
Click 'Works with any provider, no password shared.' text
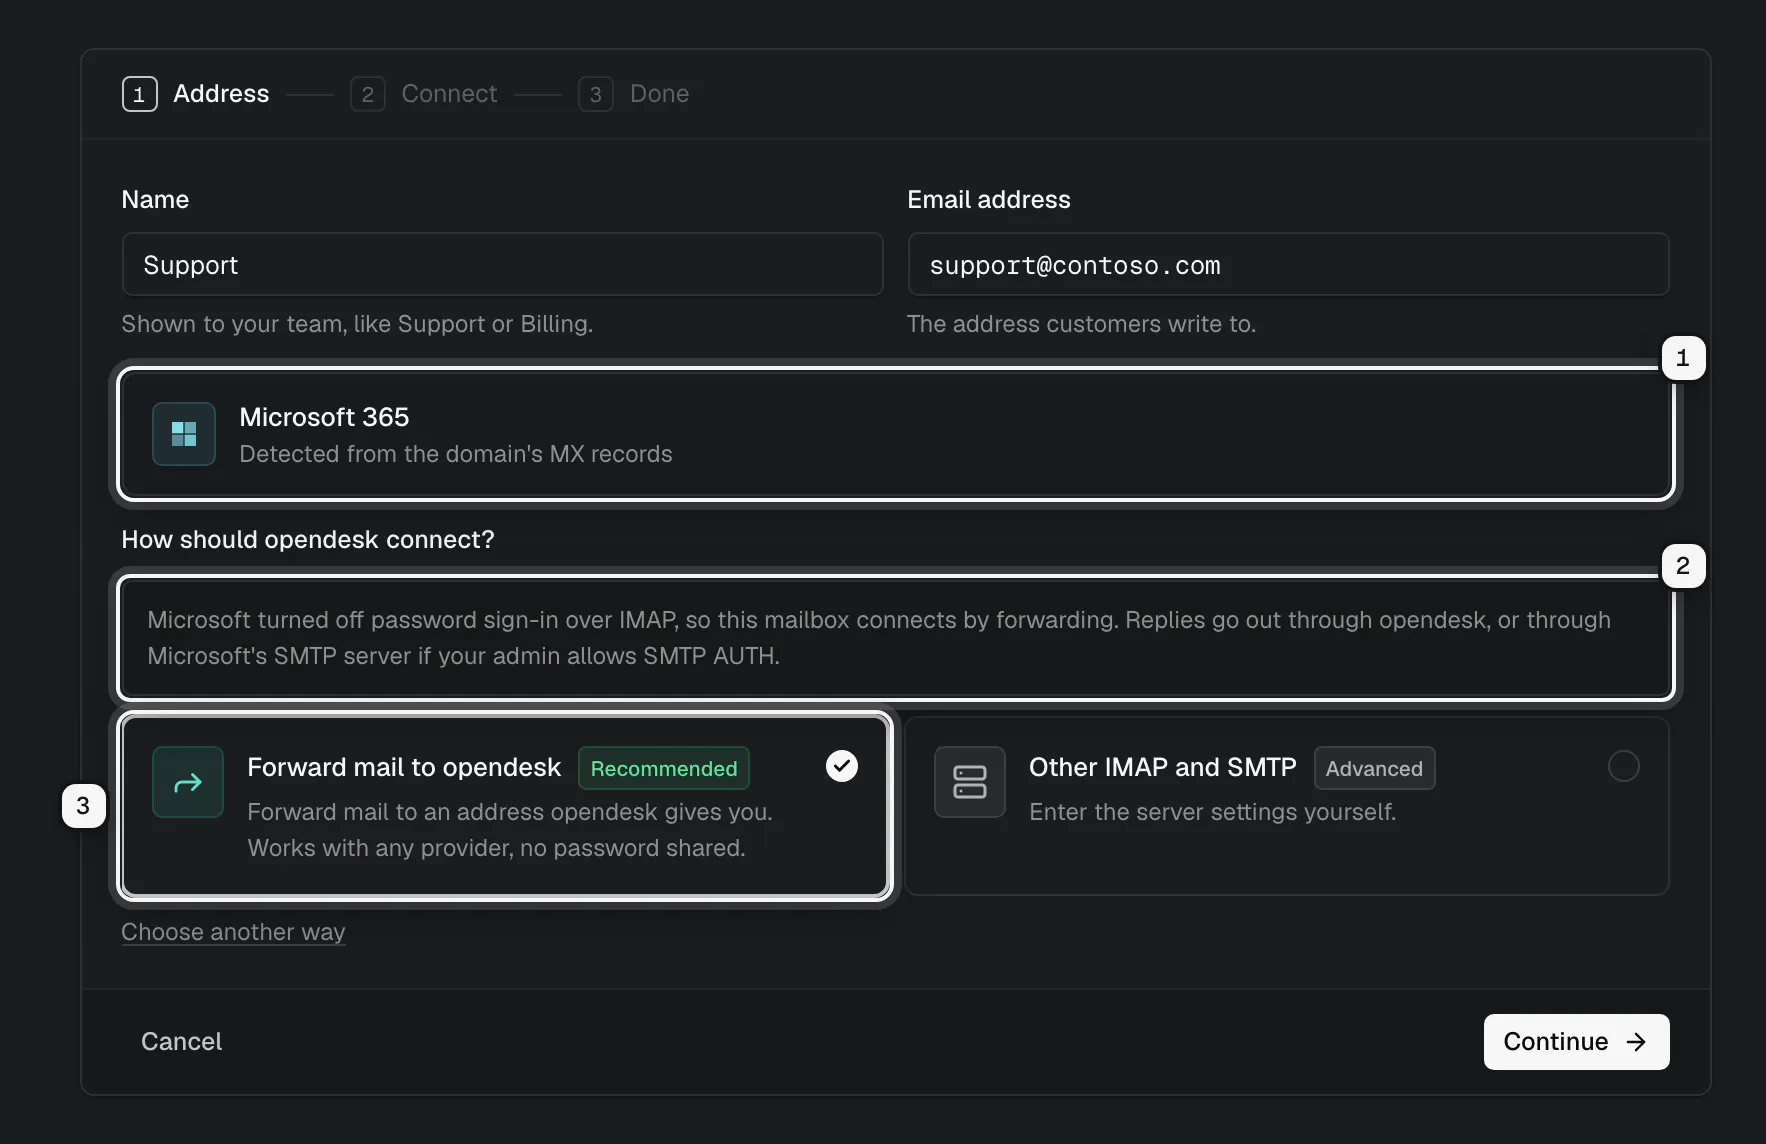[496, 848]
